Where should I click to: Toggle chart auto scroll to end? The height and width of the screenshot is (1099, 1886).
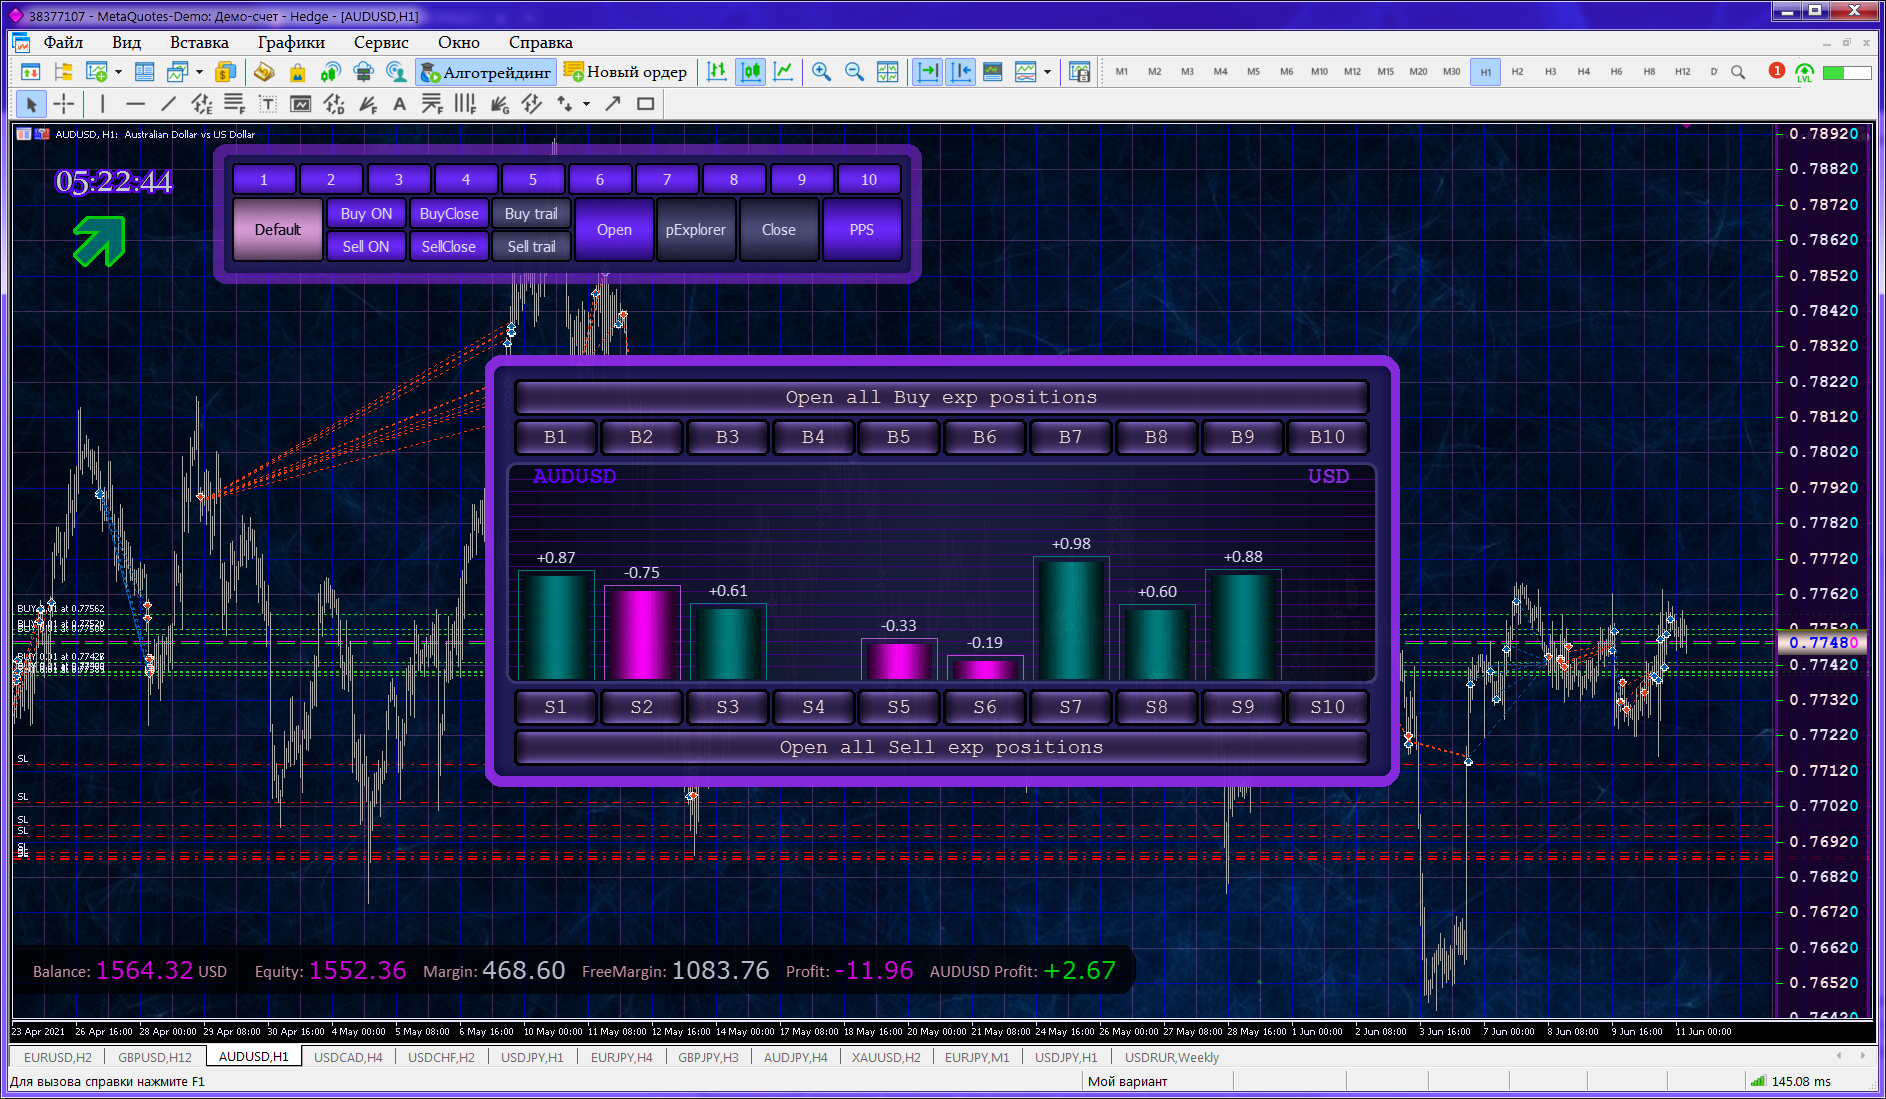pos(927,72)
